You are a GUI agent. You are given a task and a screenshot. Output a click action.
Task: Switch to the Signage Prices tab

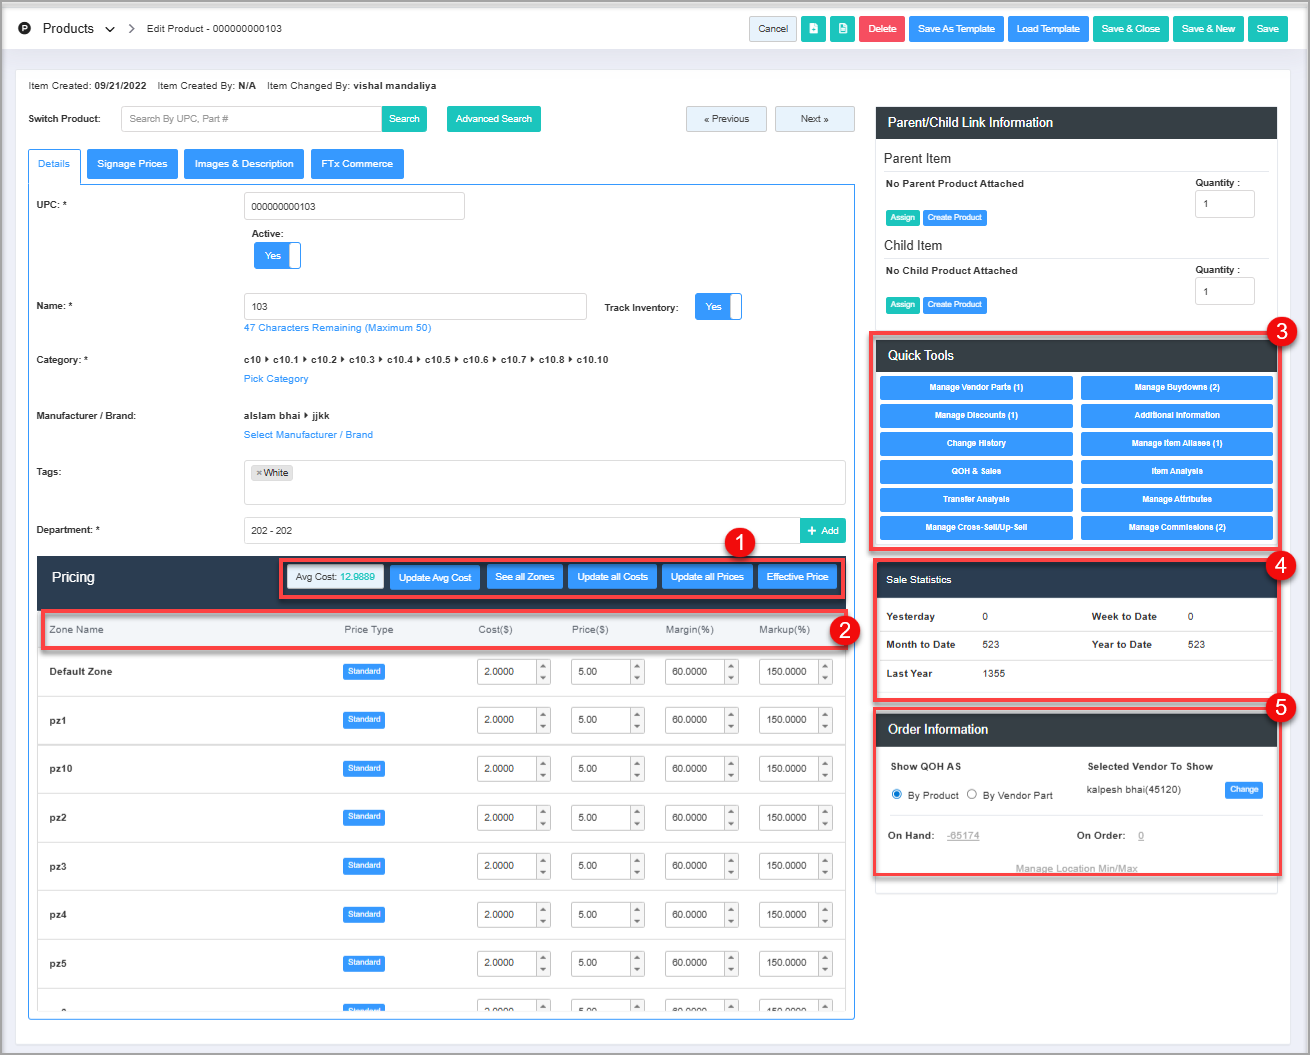[132, 164]
